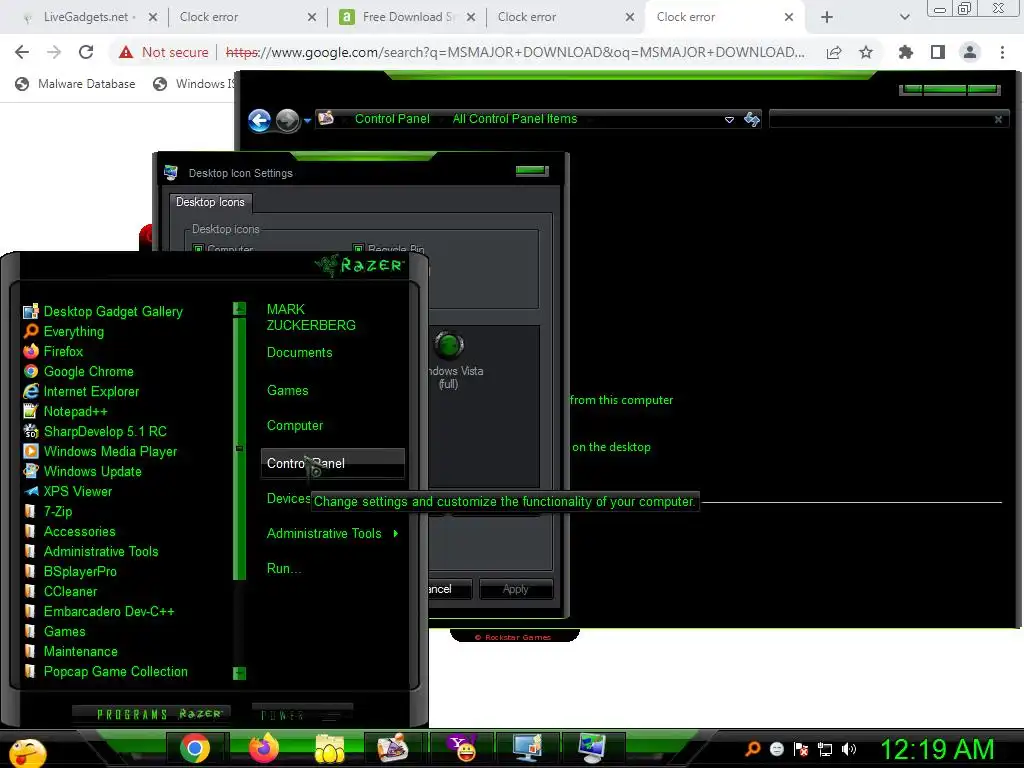Viewport: 1024px width, 768px height.
Task: Click All Control Panel Items breadcrumb
Action: click(x=515, y=119)
